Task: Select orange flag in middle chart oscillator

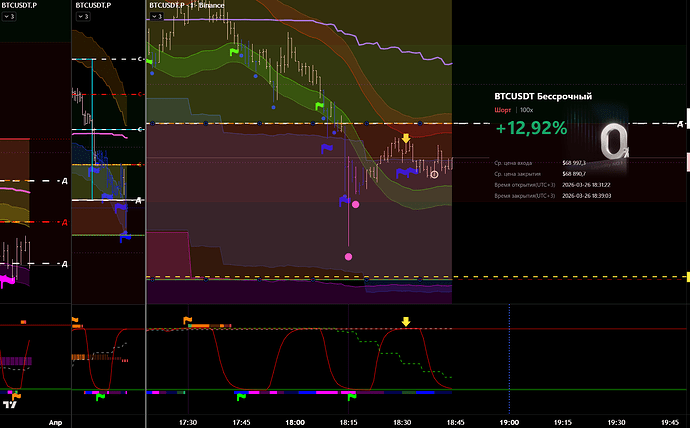Action: (77, 321)
